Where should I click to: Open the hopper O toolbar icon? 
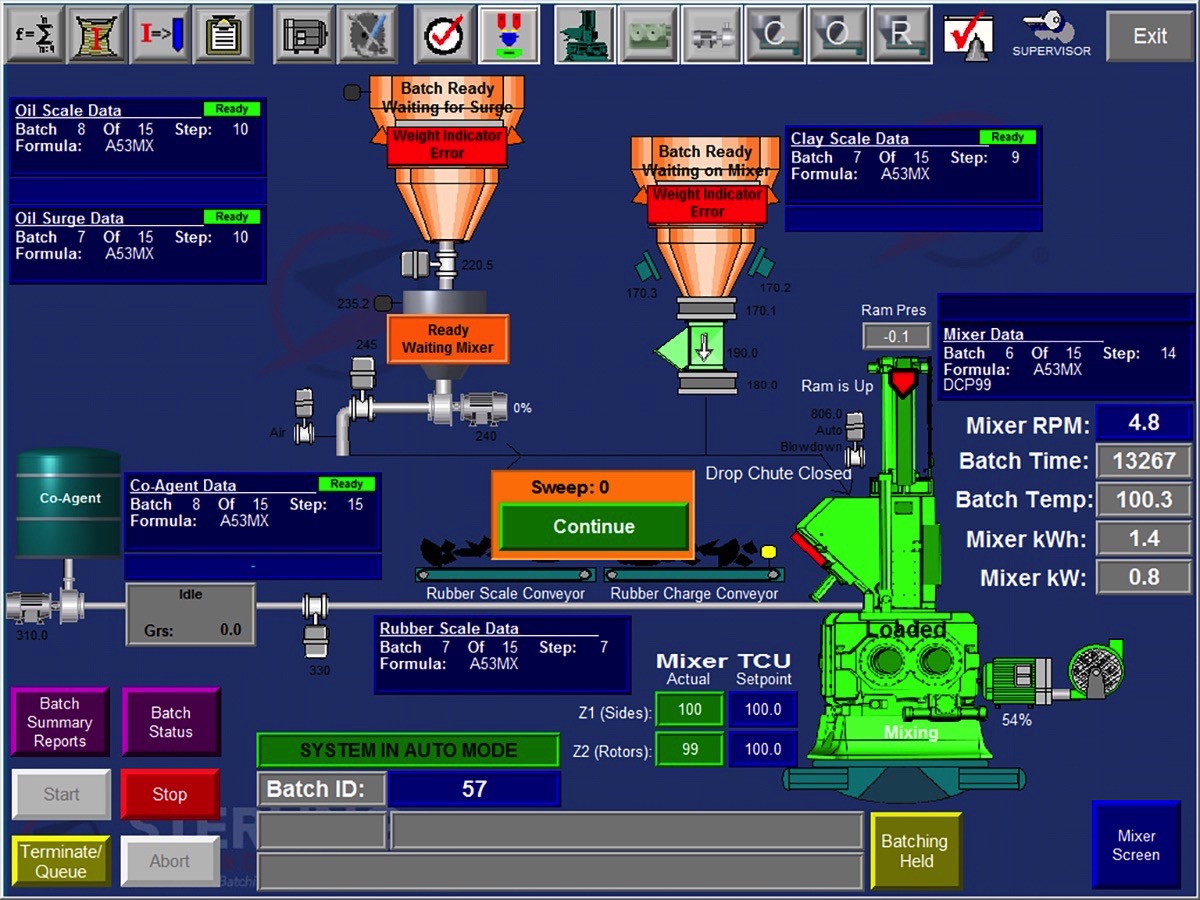pyautogui.click(x=838, y=35)
